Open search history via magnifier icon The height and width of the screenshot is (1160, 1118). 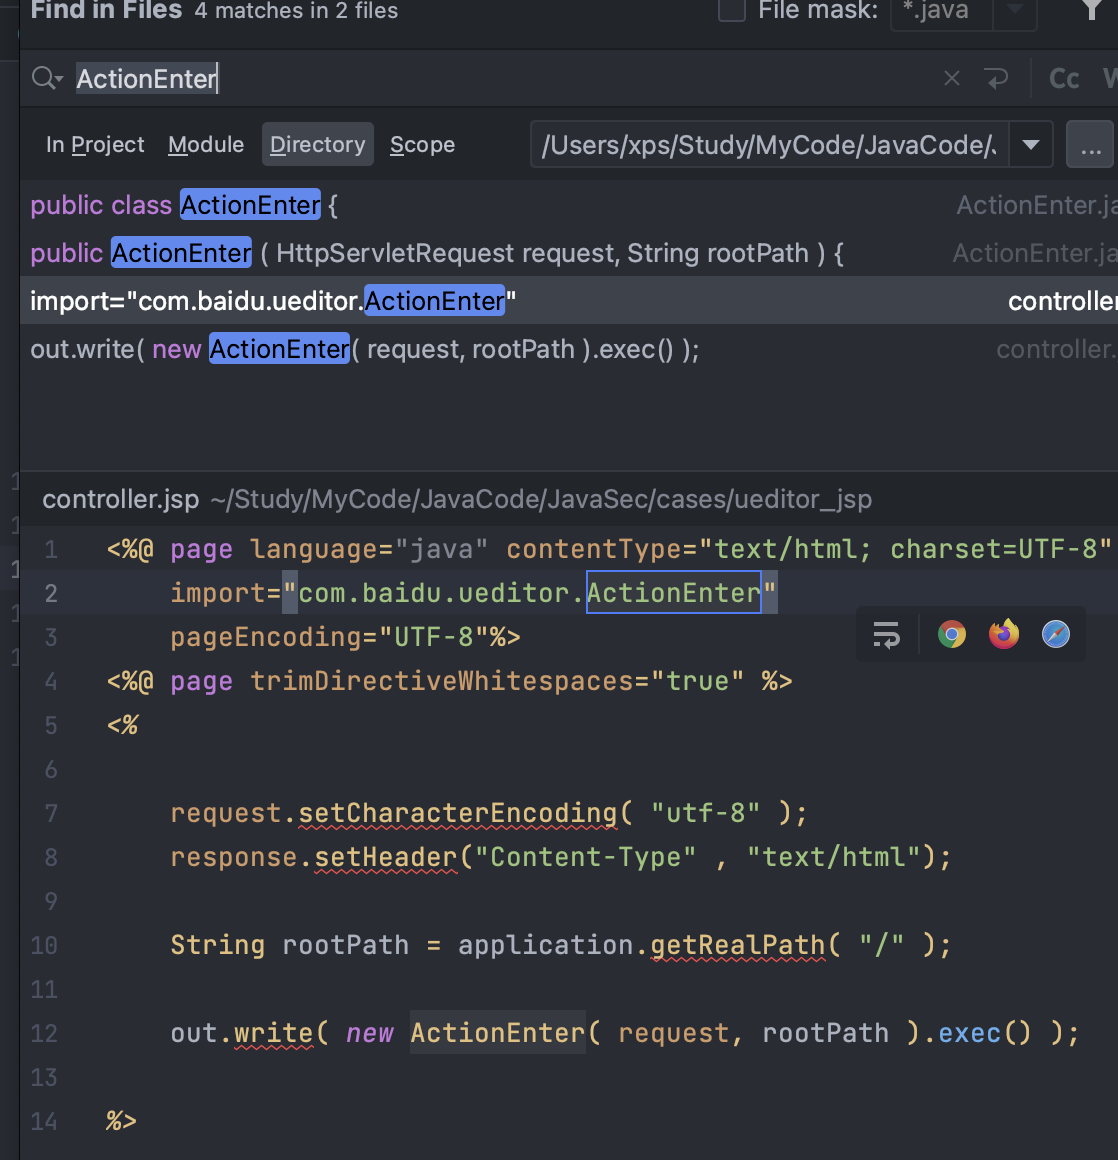[46, 78]
